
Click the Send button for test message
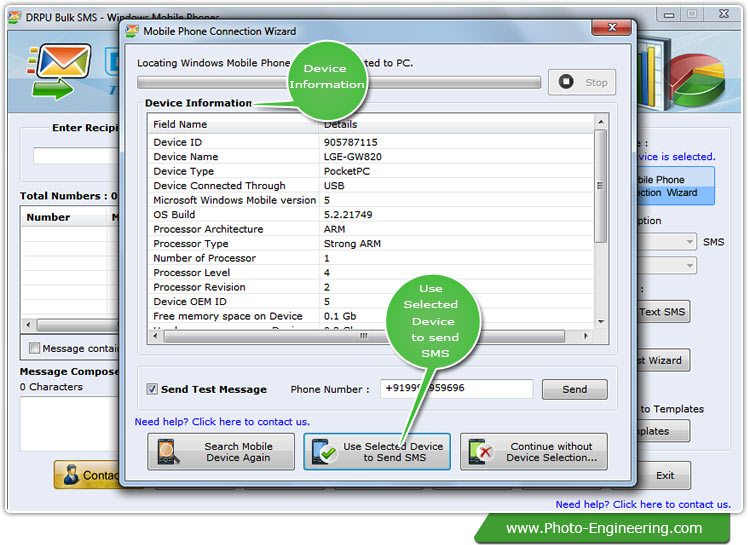(x=574, y=389)
